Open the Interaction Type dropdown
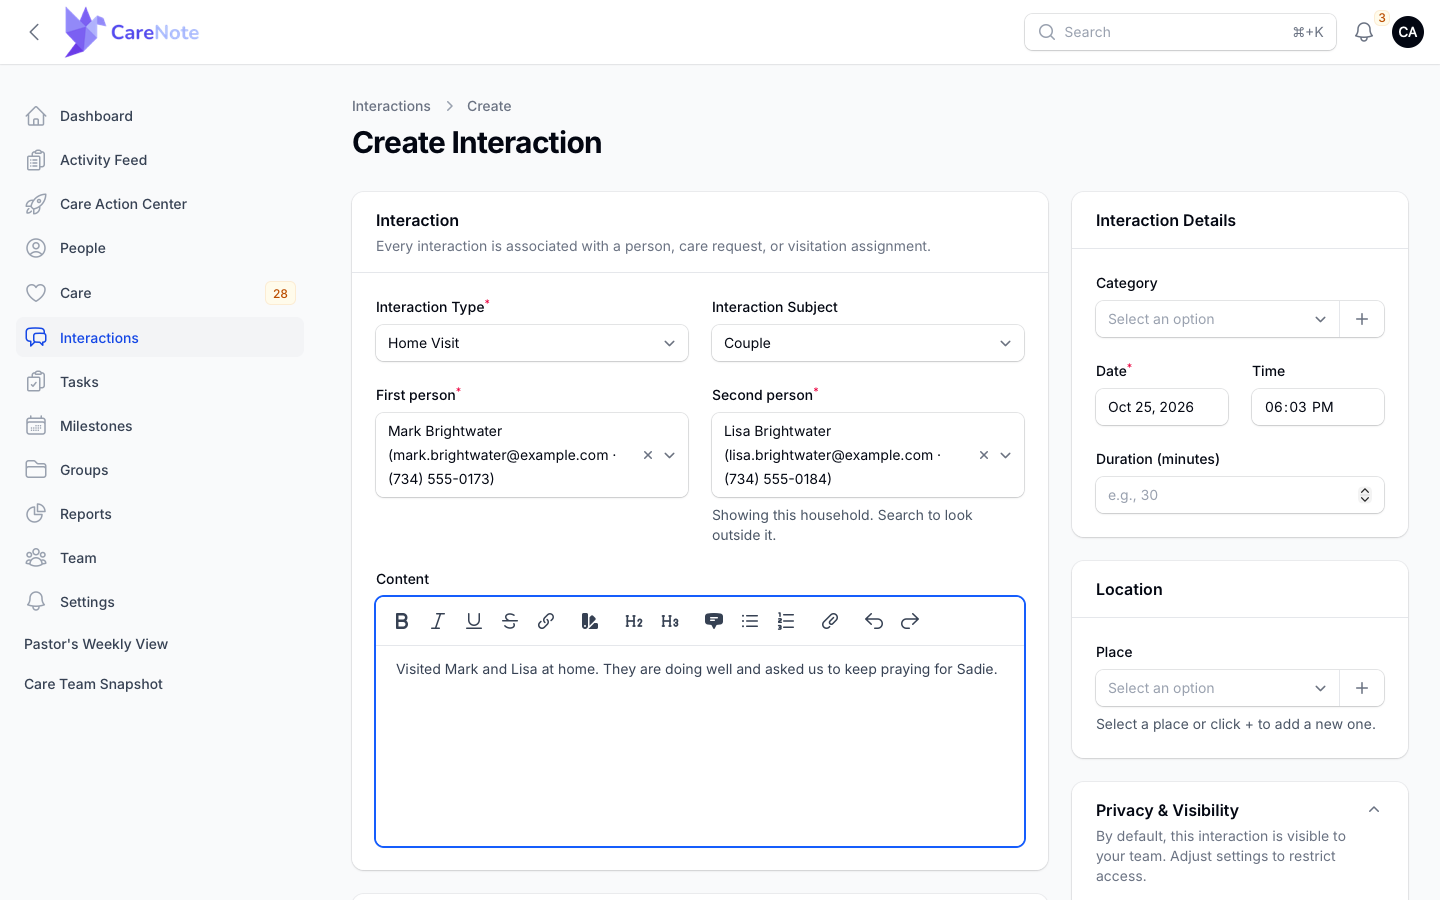 coord(532,343)
